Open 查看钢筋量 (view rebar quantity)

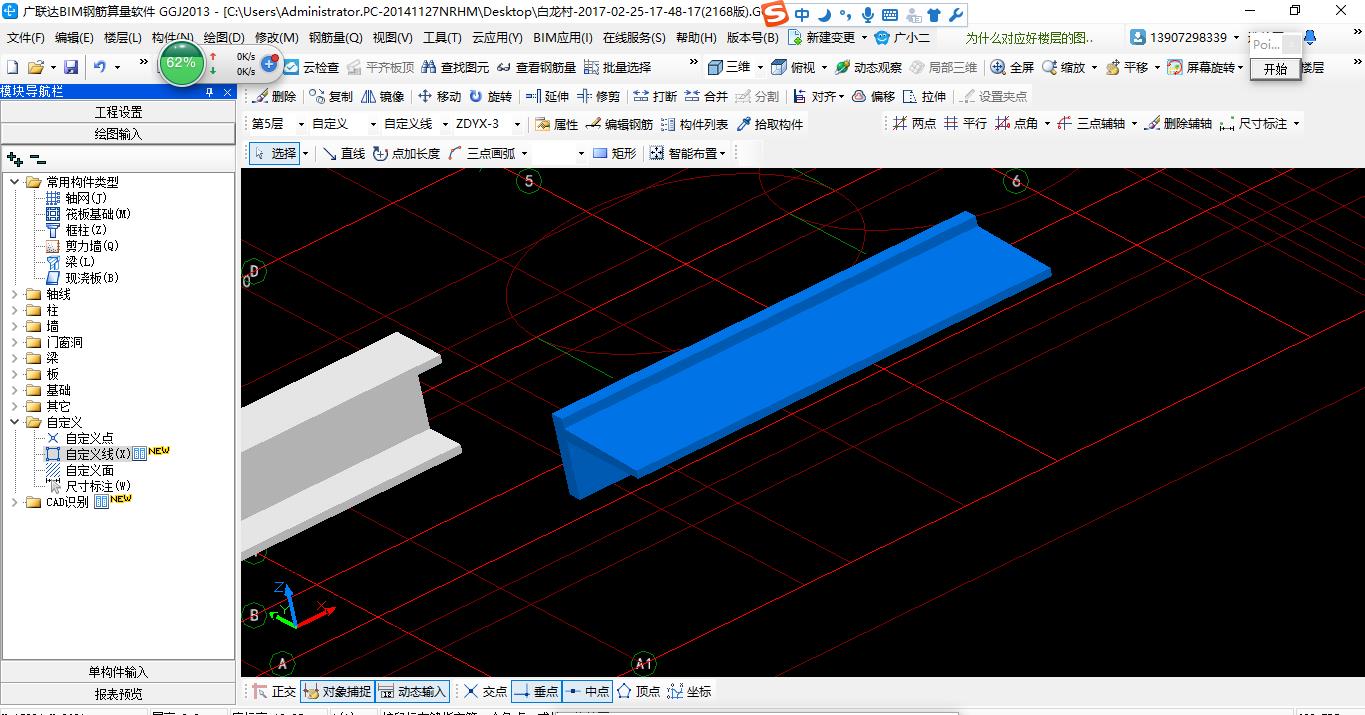click(x=535, y=68)
